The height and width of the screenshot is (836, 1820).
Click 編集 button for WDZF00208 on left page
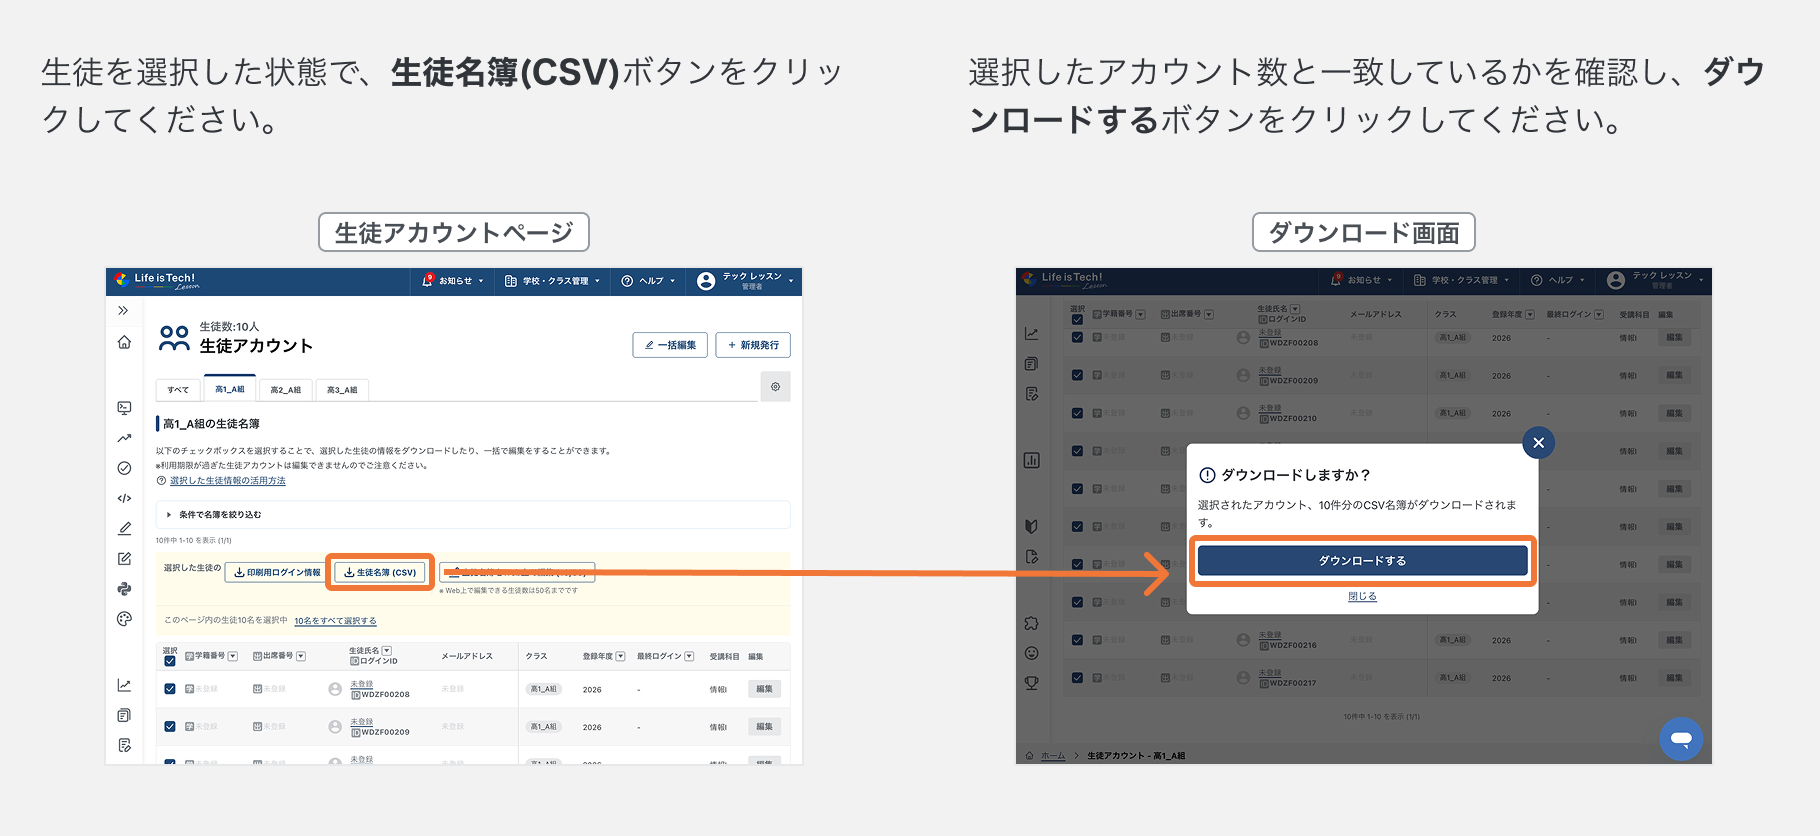click(765, 689)
